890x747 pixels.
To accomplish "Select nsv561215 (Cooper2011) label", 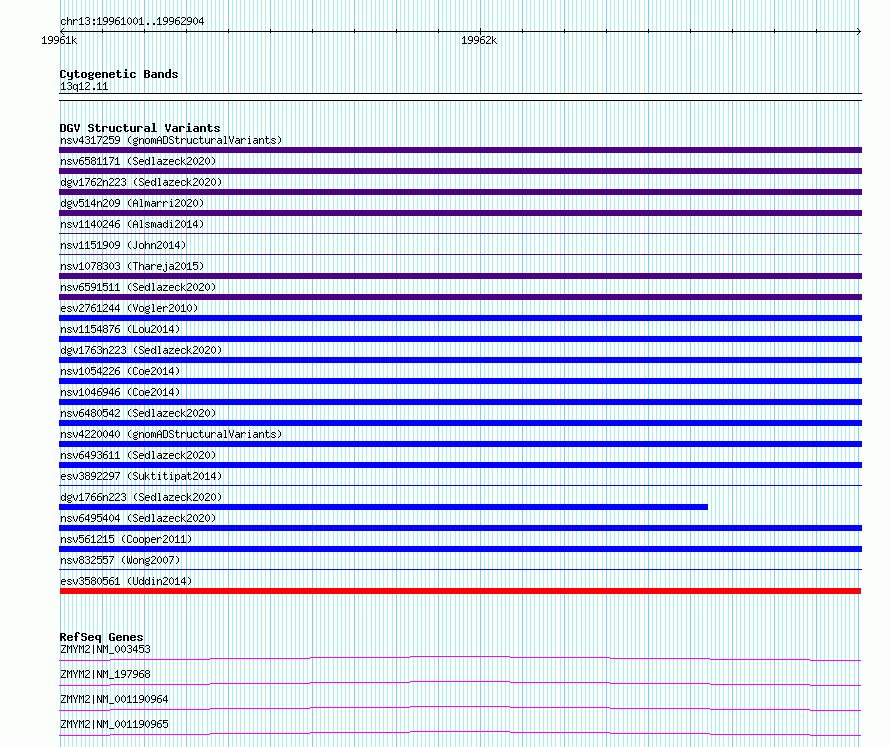I will click(126, 539).
